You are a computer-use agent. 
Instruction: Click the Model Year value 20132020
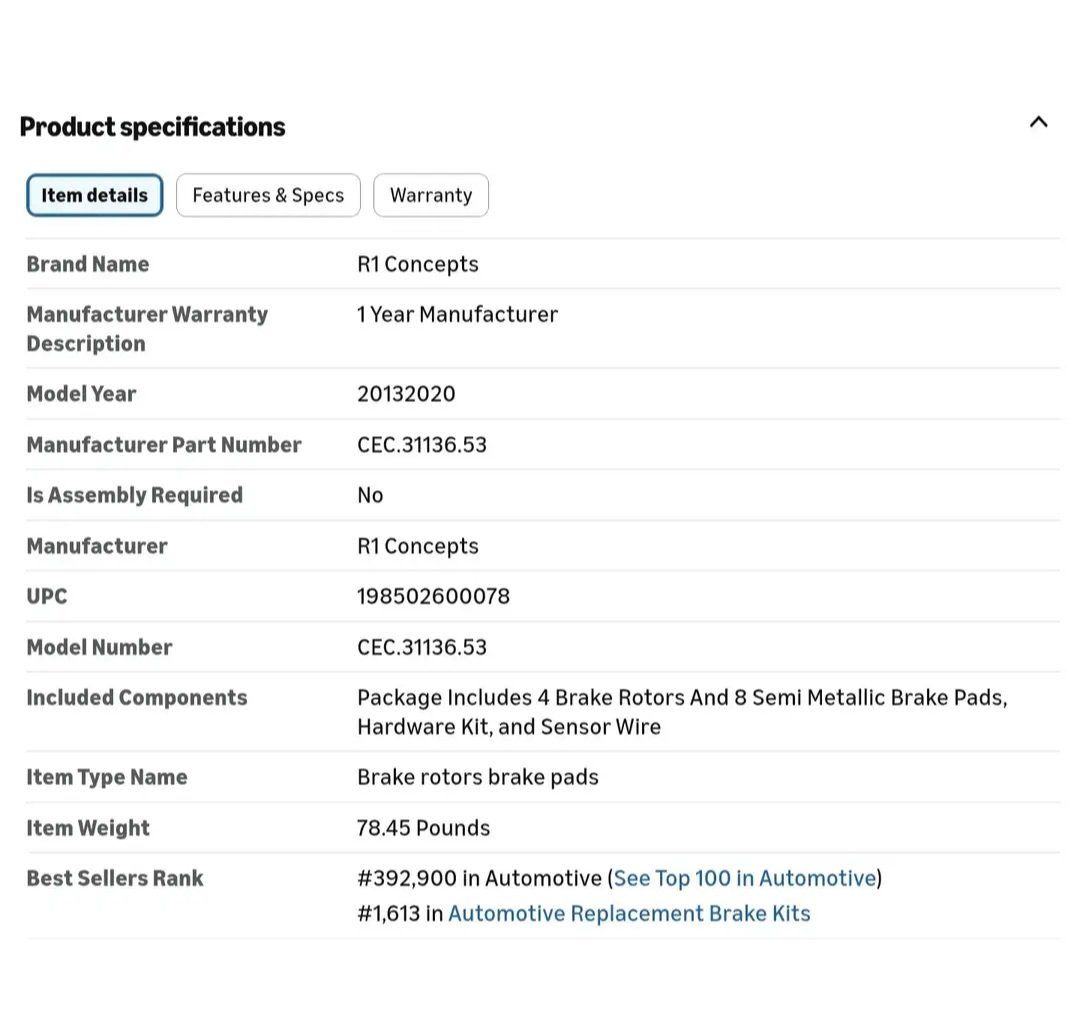click(x=406, y=394)
